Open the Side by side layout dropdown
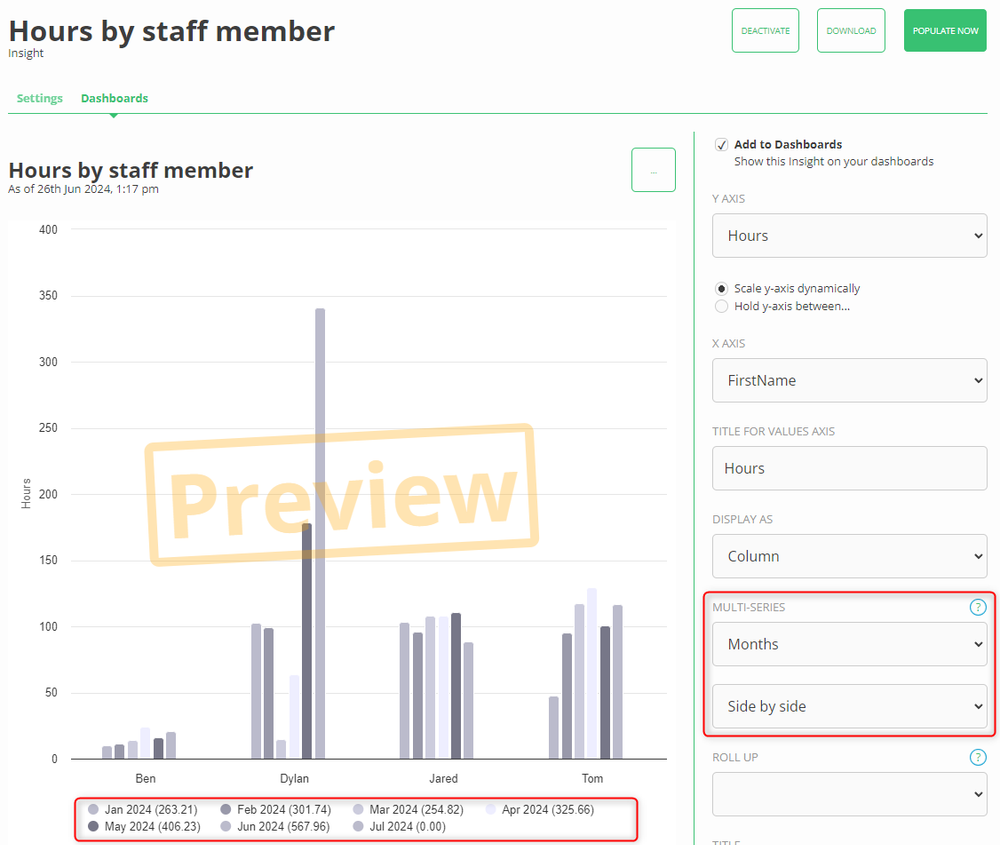This screenshot has height=845, width=1000. pyautogui.click(x=849, y=705)
